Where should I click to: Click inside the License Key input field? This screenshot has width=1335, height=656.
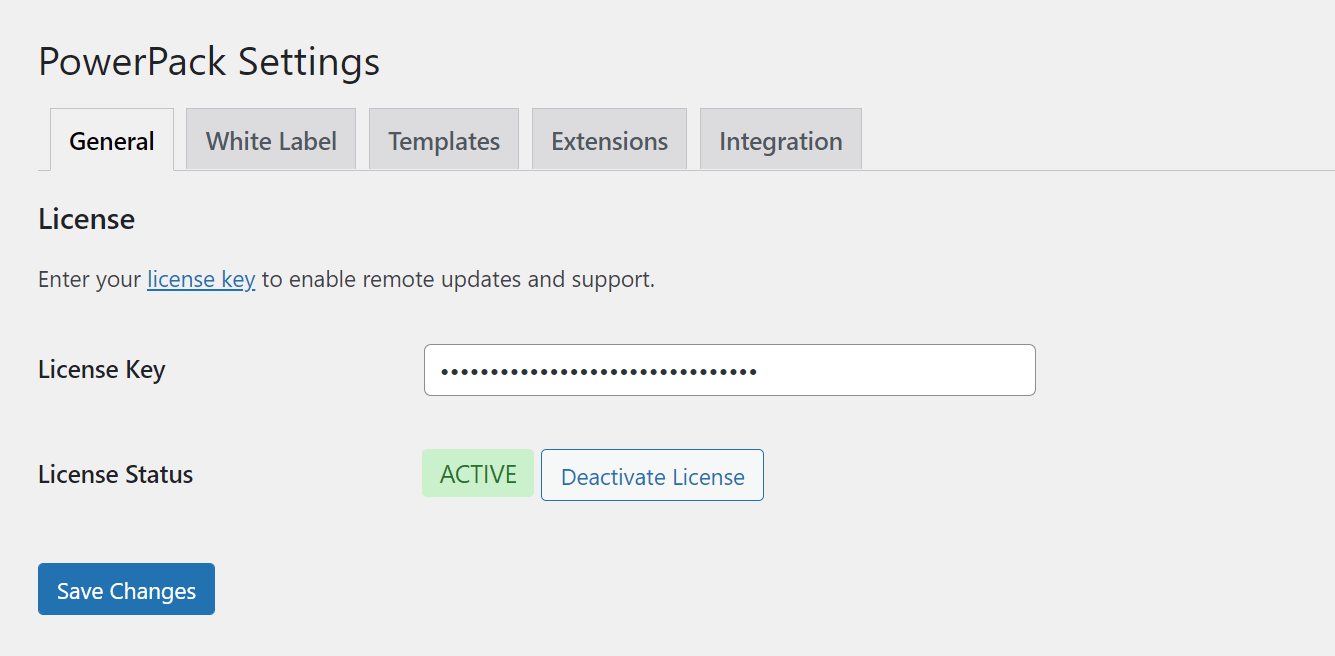click(x=729, y=369)
